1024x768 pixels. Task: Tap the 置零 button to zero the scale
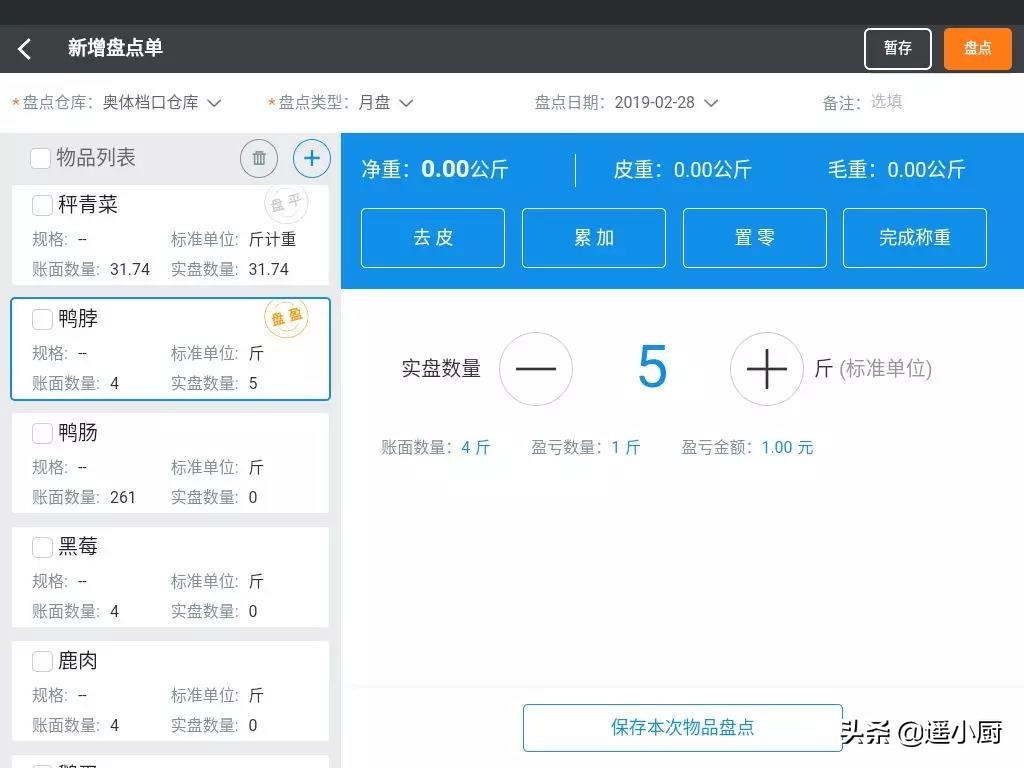tap(754, 238)
